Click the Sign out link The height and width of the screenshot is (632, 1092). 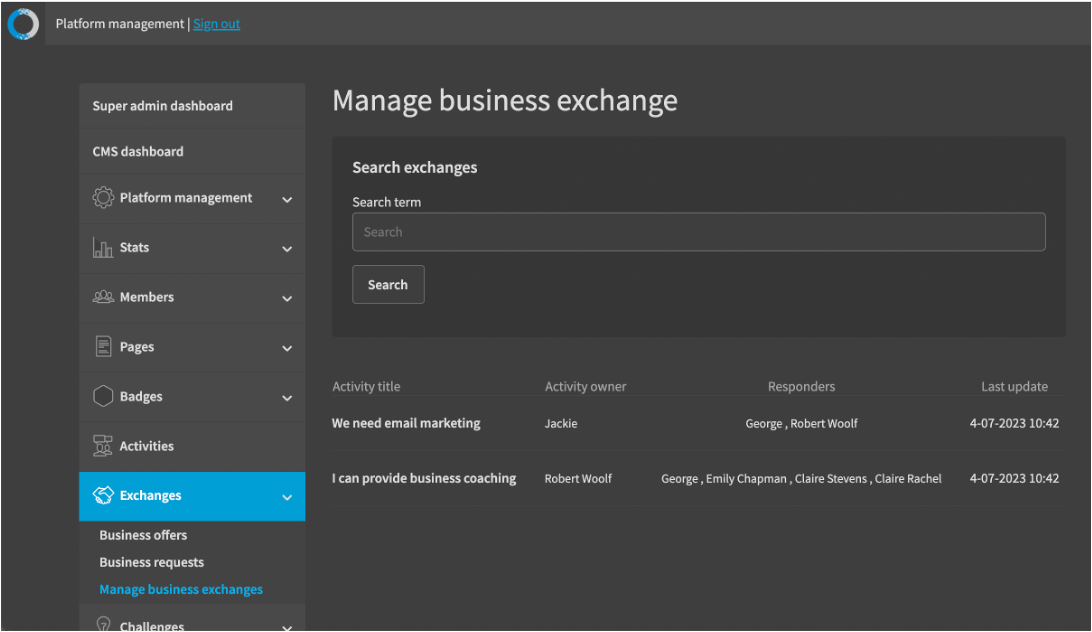[216, 23]
